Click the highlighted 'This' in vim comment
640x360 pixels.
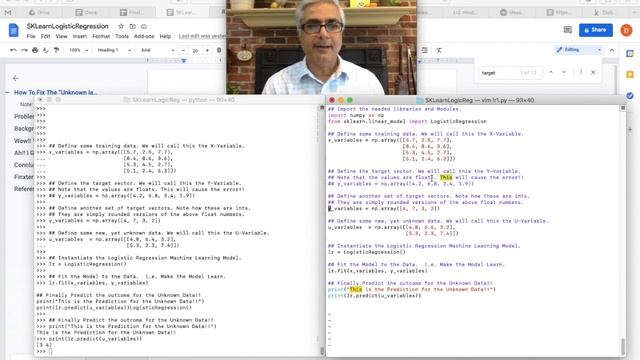coord(446,178)
